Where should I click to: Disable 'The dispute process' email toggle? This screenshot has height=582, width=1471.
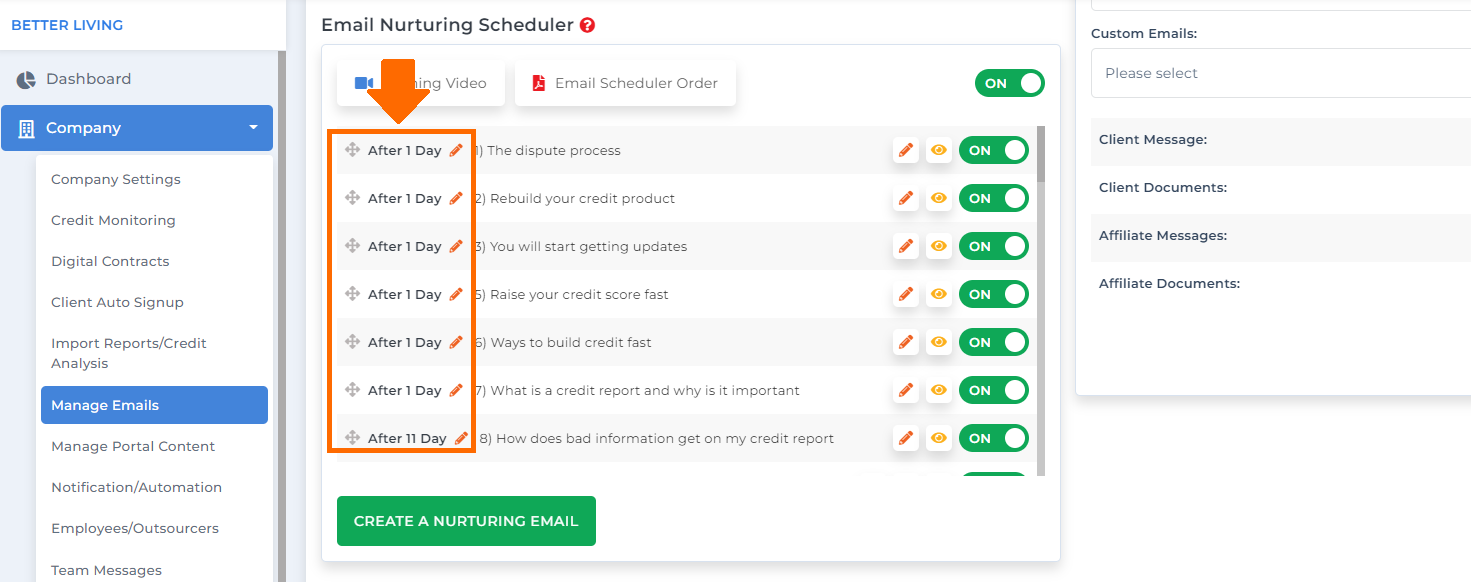994,150
